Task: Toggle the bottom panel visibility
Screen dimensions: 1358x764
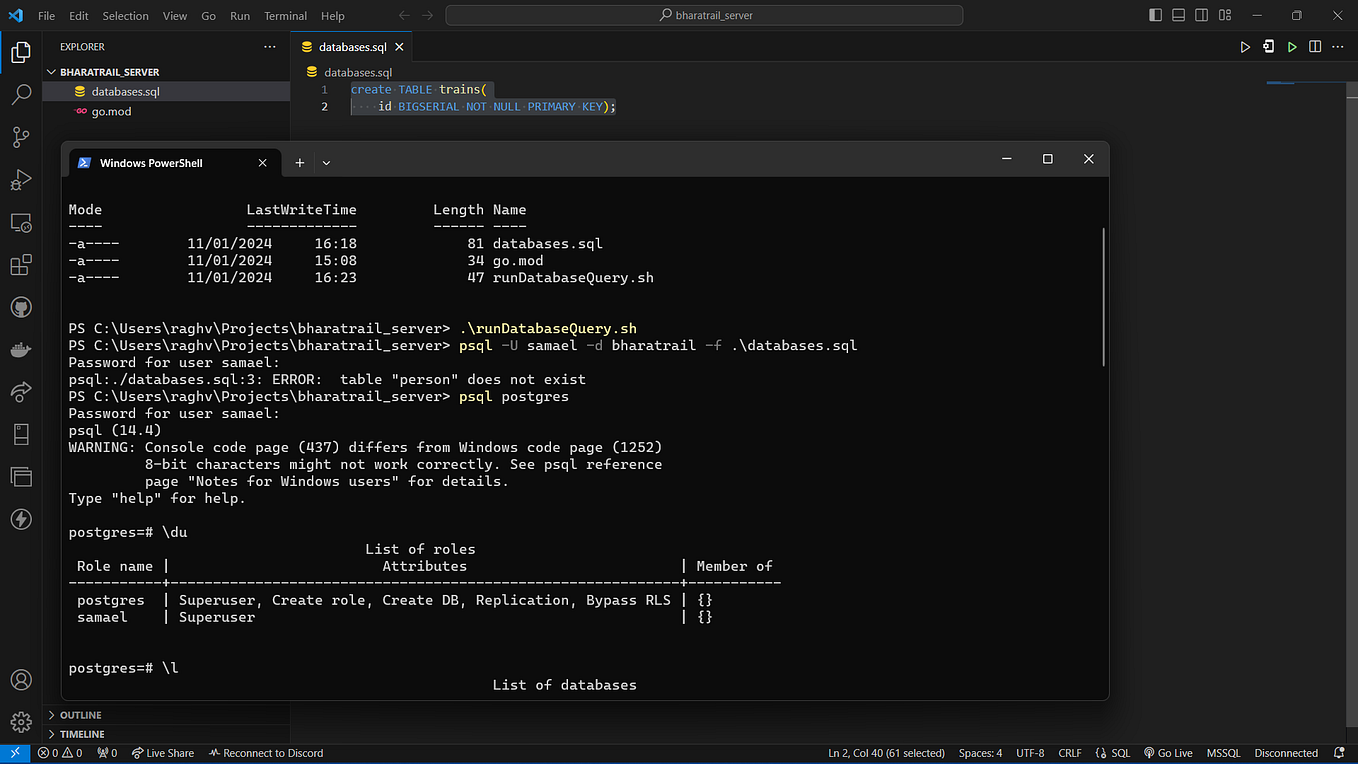Action: (x=1179, y=15)
